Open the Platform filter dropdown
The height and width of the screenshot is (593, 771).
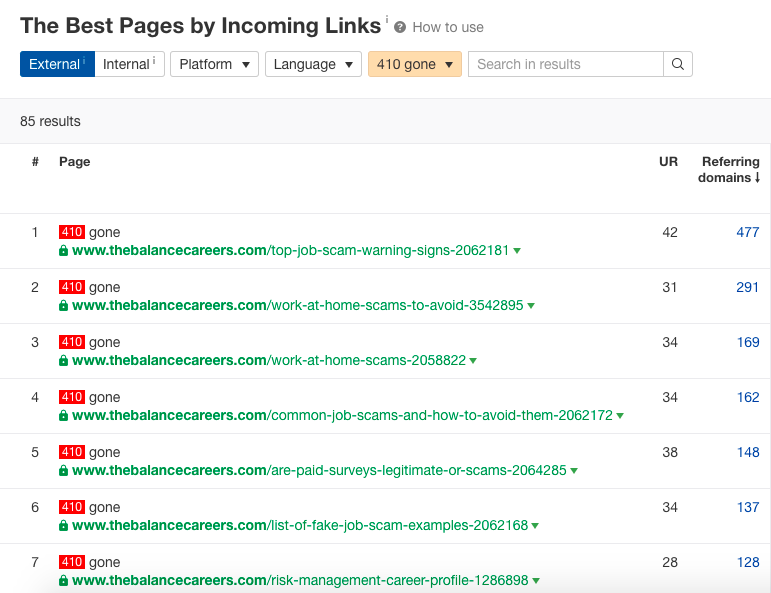[214, 64]
